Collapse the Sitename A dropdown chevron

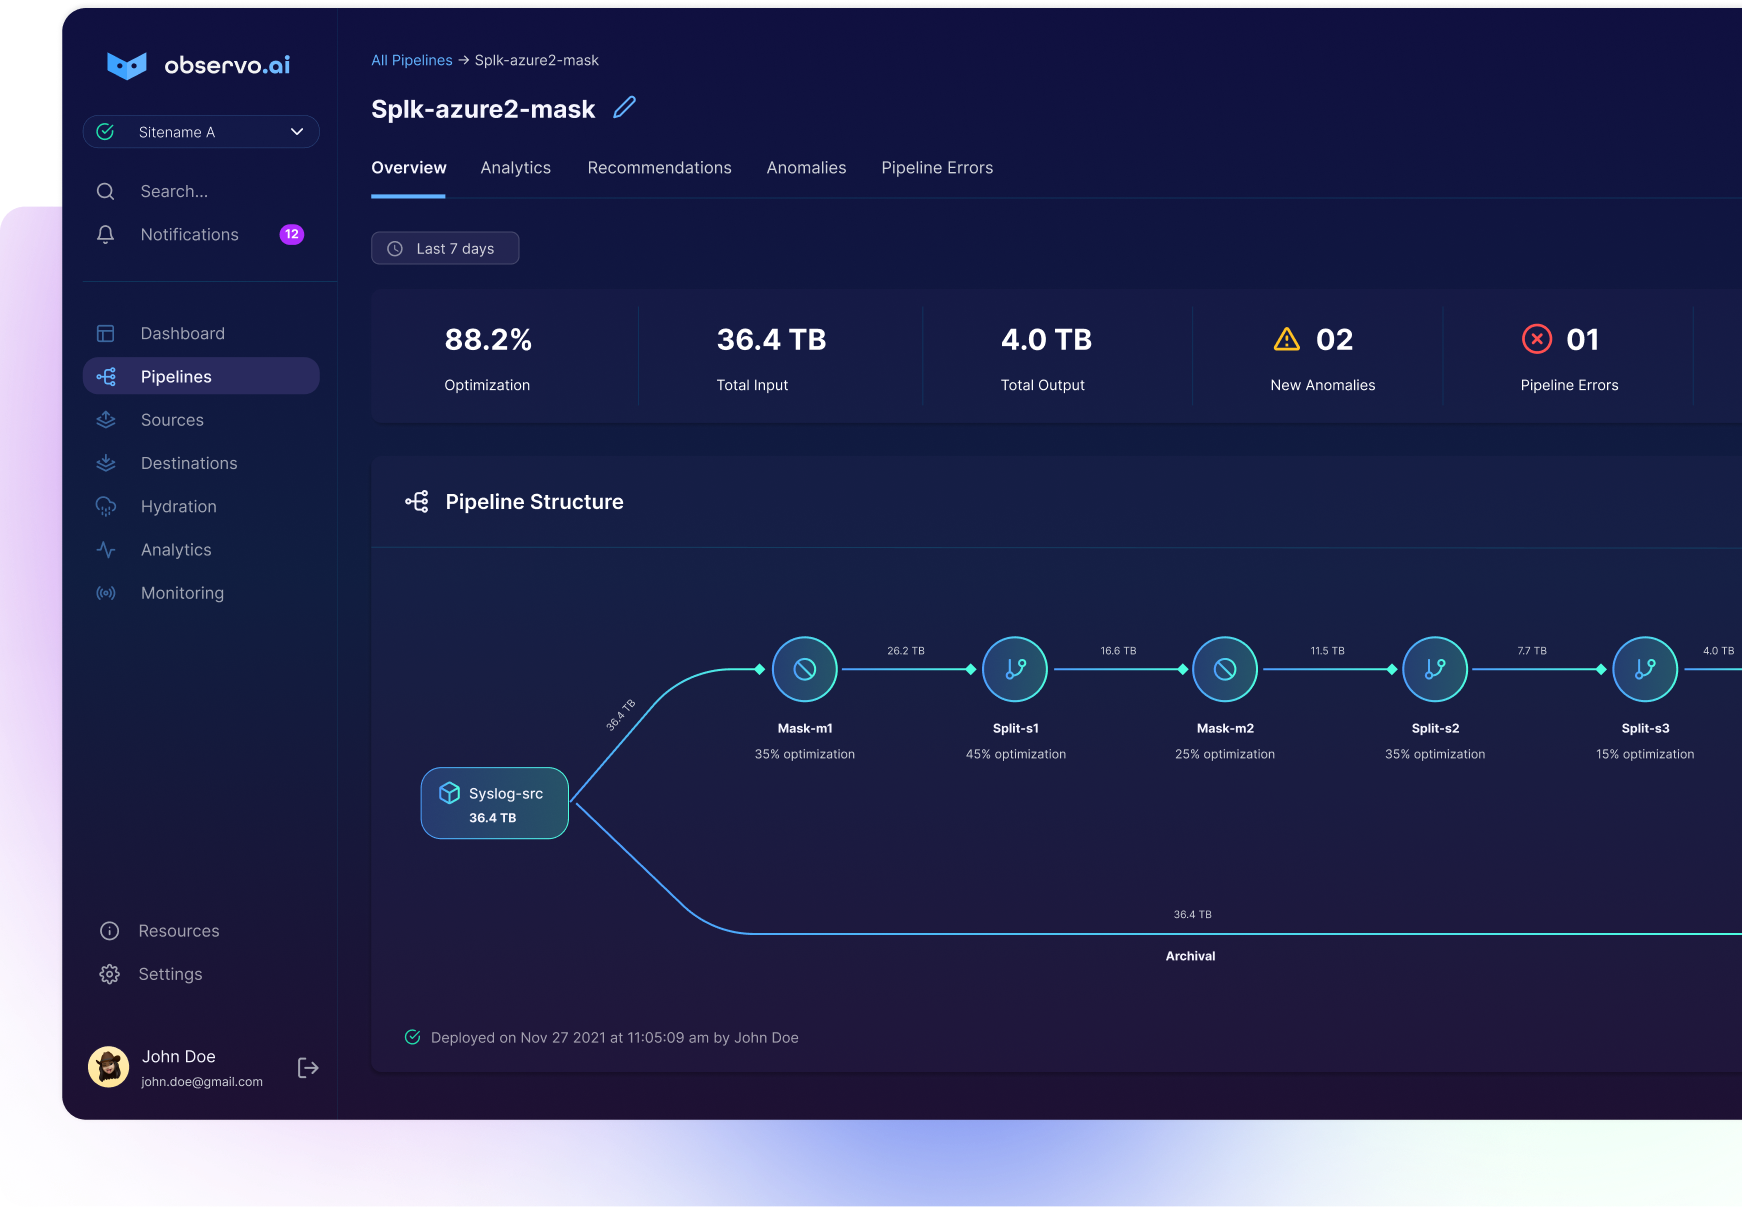coord(296,131)
